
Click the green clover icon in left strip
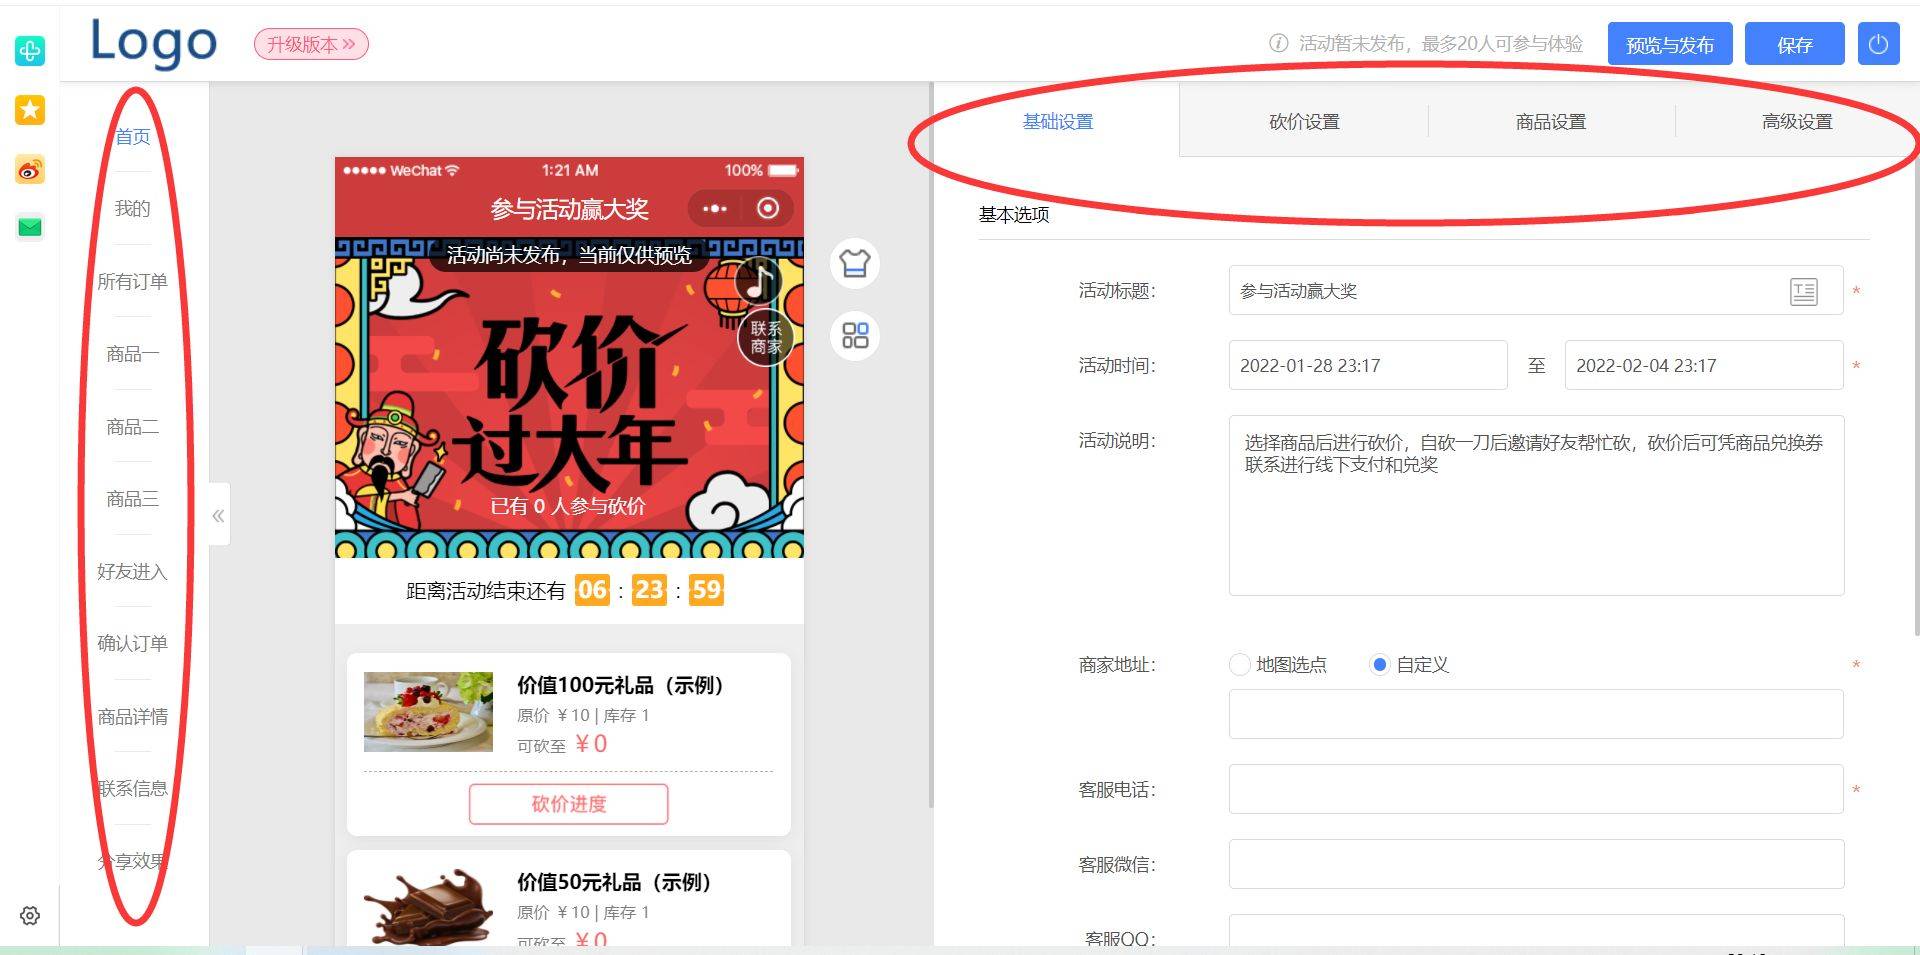(x=30, y=51)
